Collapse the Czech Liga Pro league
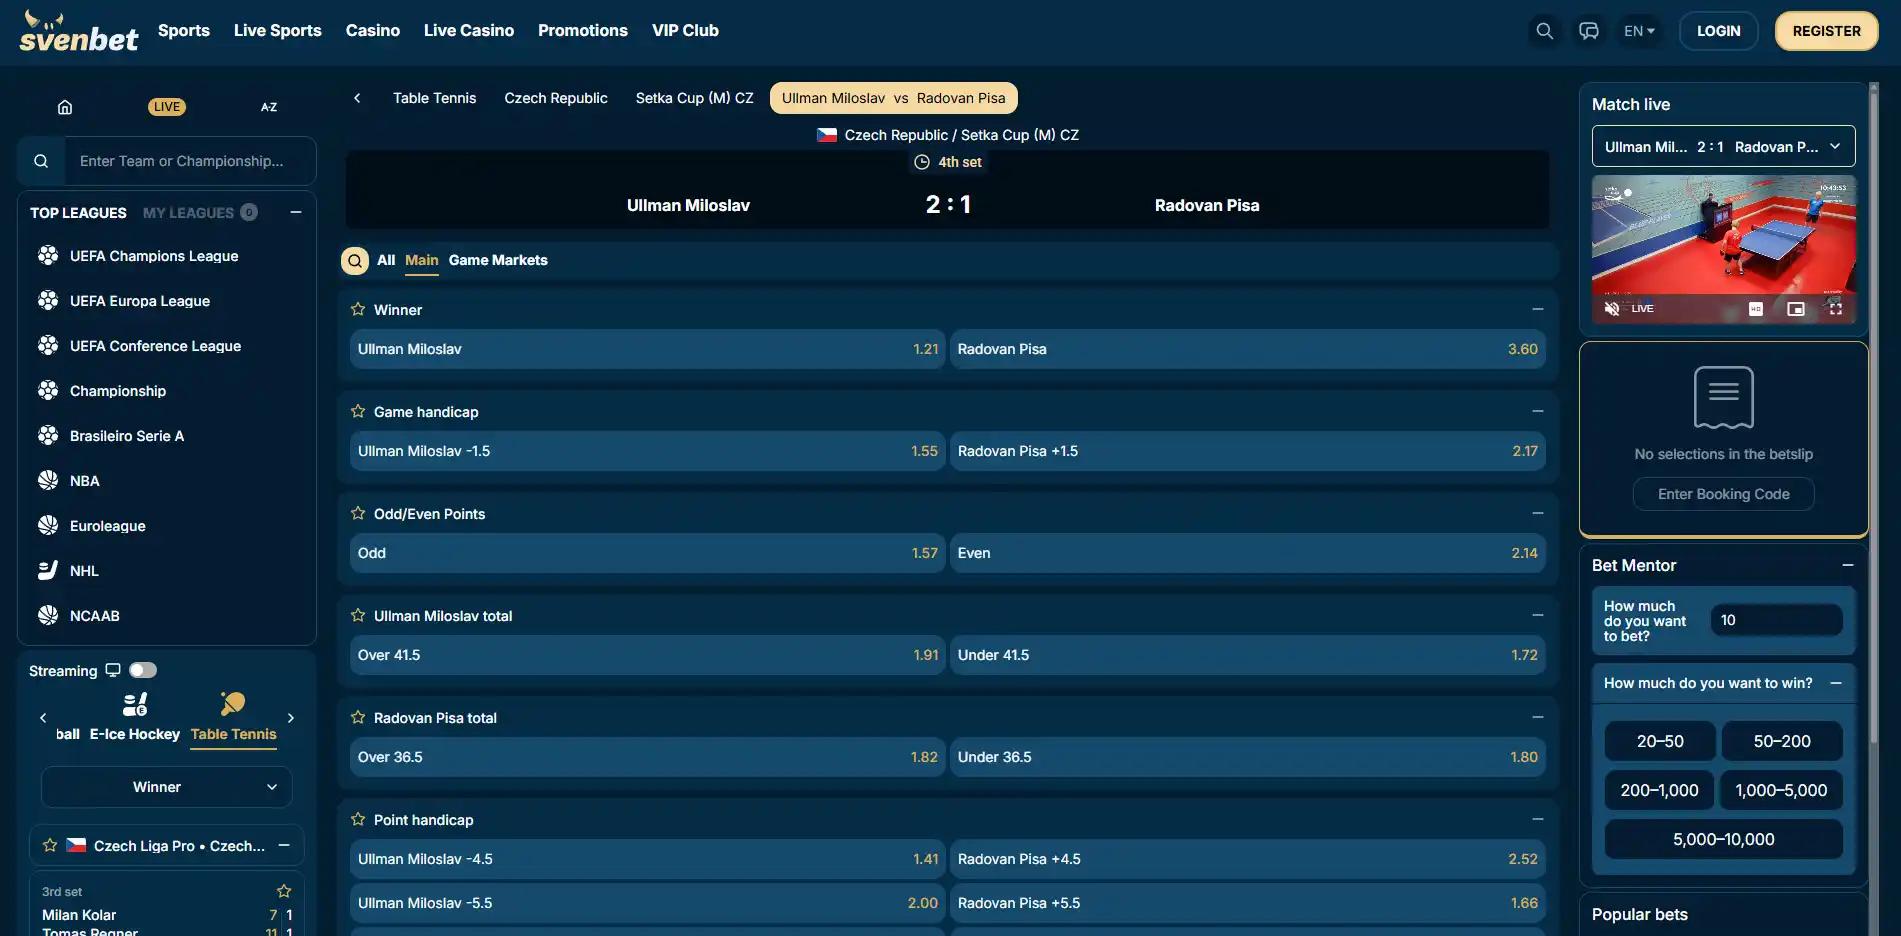Image resolution: width=1901 pixels, height=936 pixels. point(284,846)
